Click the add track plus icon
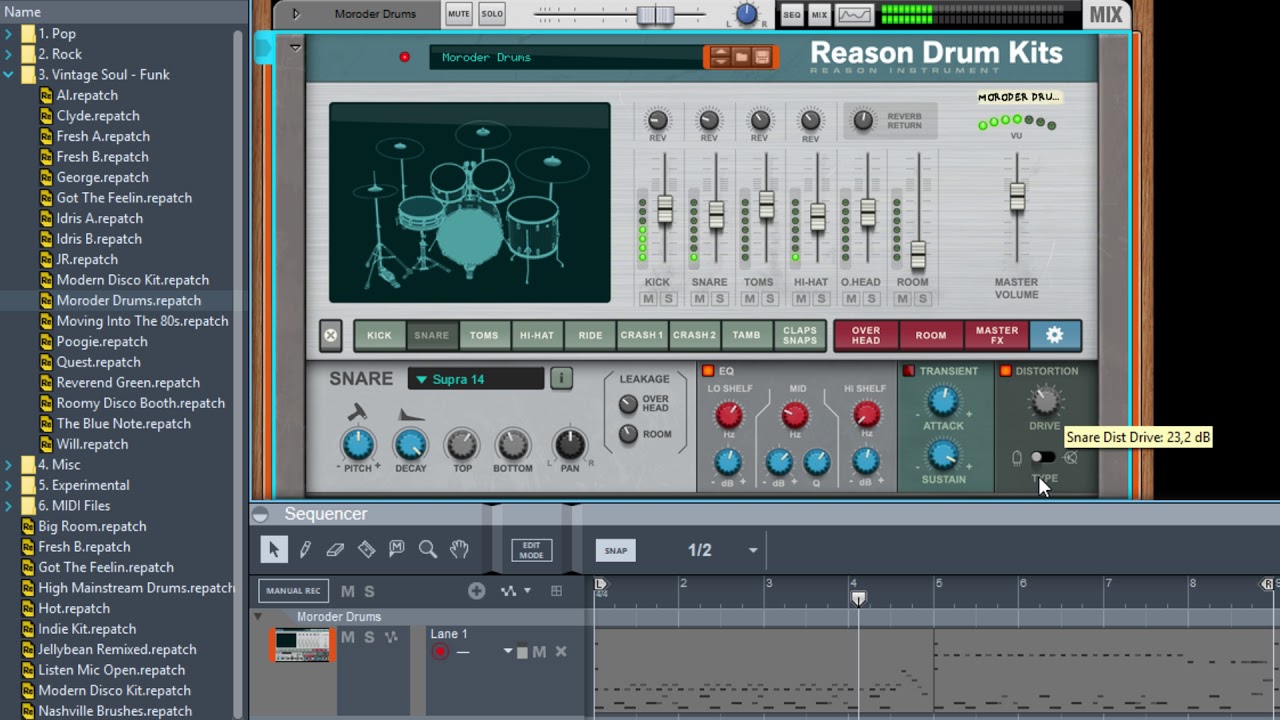This screenshot has width=1280, height=720. 476,591
